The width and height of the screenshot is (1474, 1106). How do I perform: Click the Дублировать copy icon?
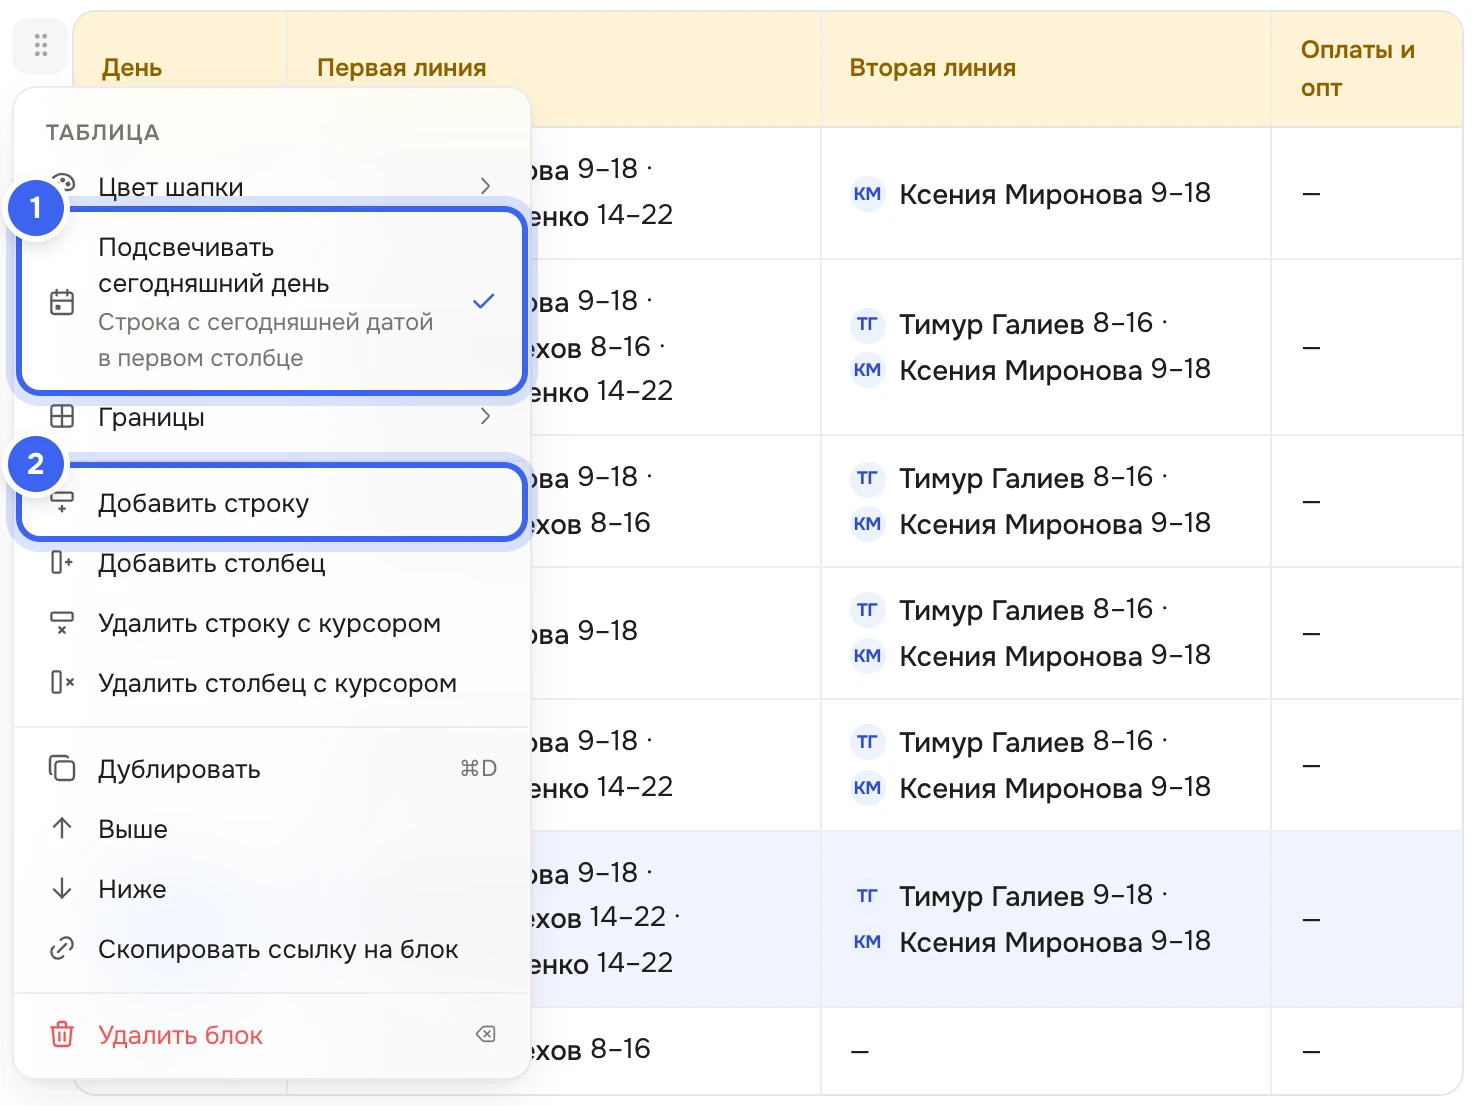(x=62, y=769)
